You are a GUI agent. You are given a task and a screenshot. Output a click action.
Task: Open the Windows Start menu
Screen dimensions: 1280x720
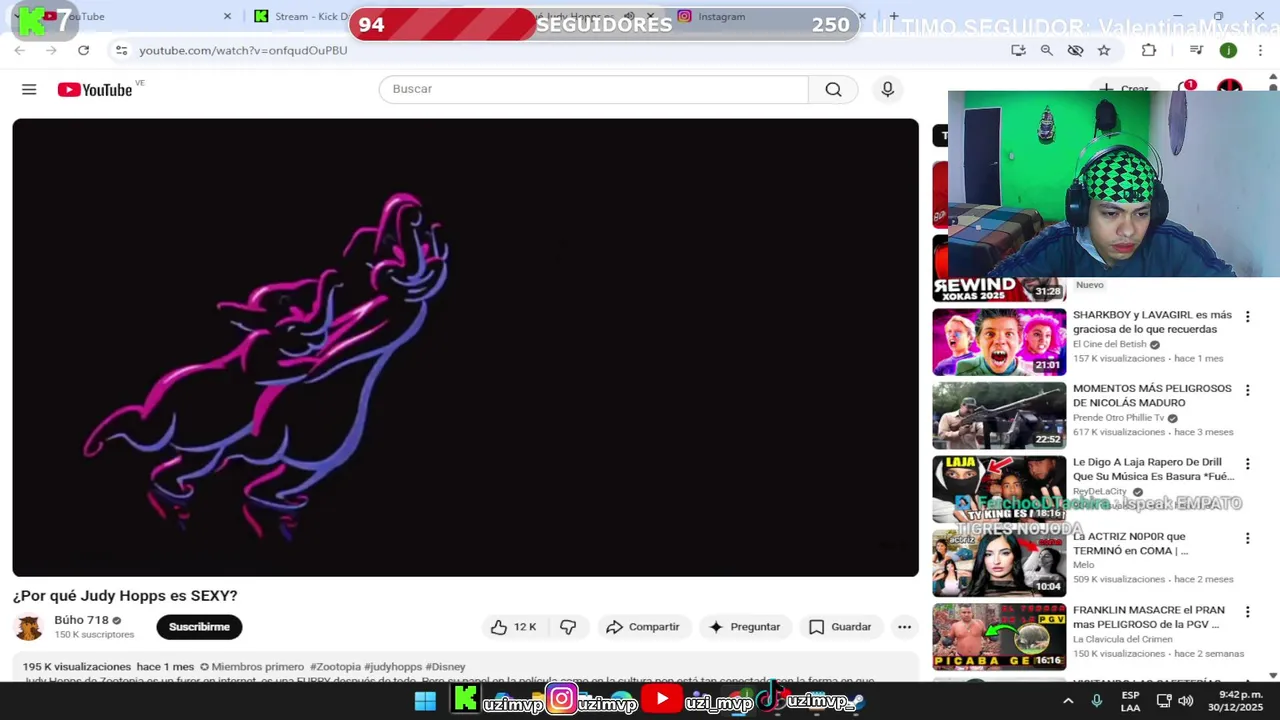tap(425, 701)
